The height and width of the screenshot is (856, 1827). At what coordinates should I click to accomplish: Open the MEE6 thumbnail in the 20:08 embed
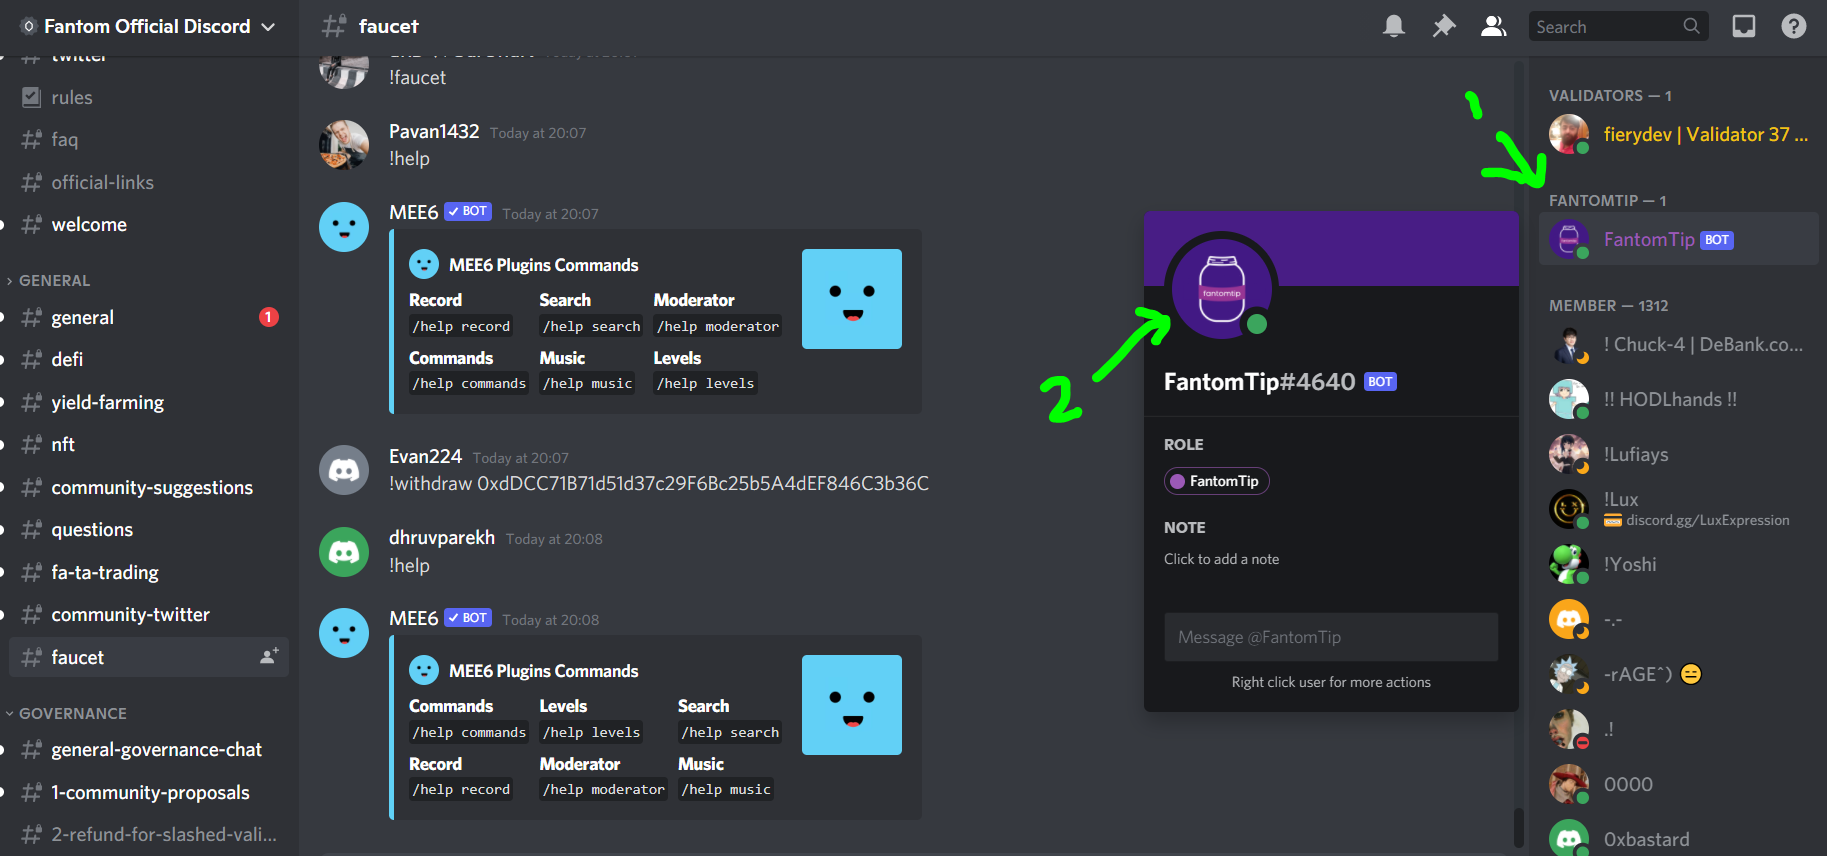click(x=852, y=705)
